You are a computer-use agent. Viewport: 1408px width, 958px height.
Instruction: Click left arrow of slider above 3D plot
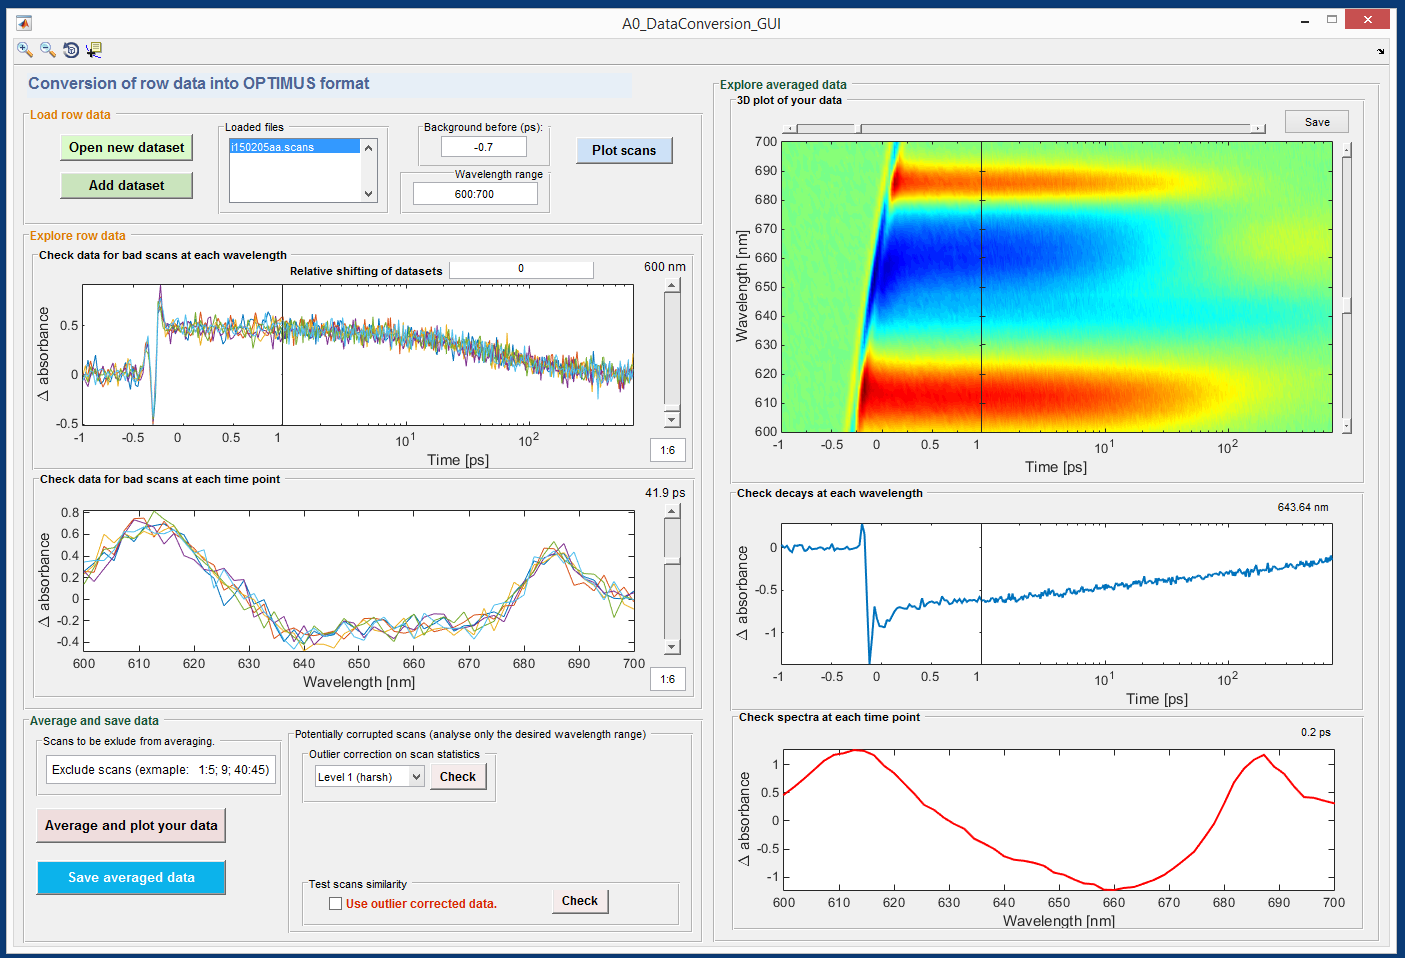click(x=790, y=129)
